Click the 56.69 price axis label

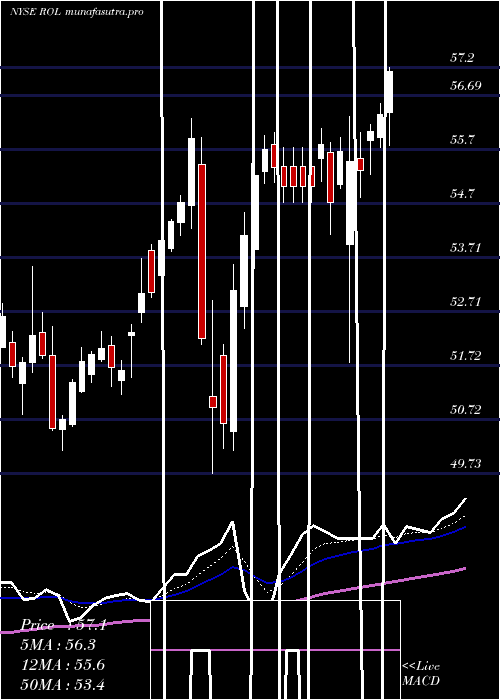click(x=466, y=85)
